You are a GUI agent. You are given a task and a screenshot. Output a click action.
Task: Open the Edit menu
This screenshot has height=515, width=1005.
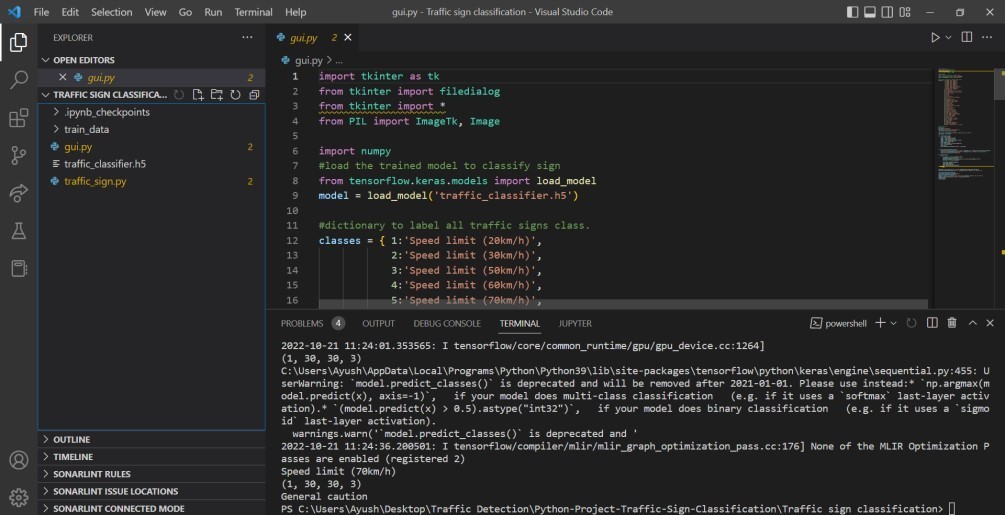70,12
